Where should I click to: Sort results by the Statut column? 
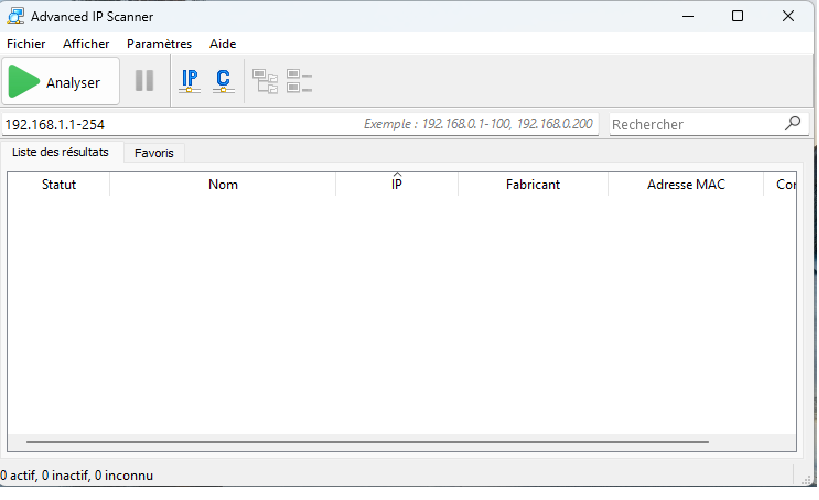(x=58, y=184)
